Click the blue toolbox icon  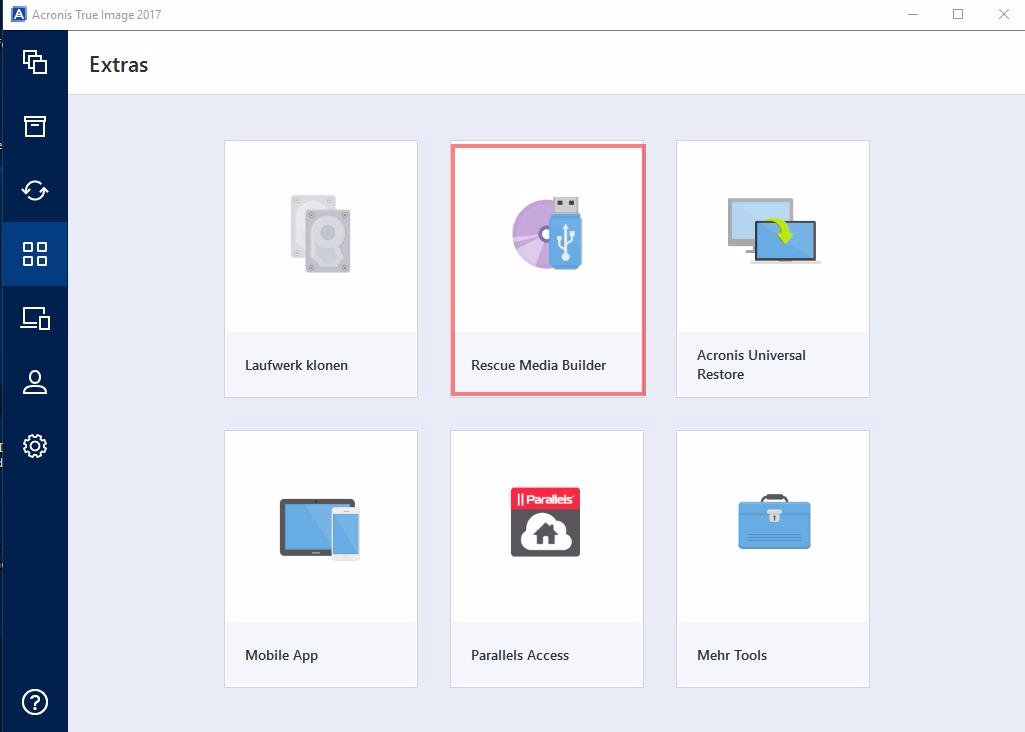774,522
